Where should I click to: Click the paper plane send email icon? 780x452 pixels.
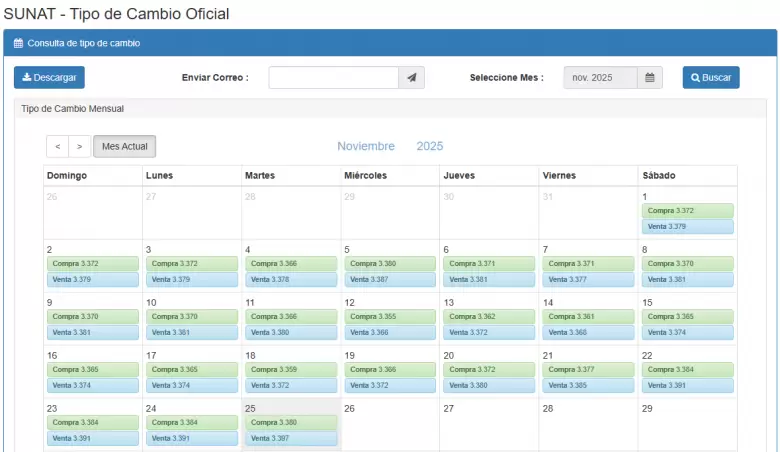[412, 78]
